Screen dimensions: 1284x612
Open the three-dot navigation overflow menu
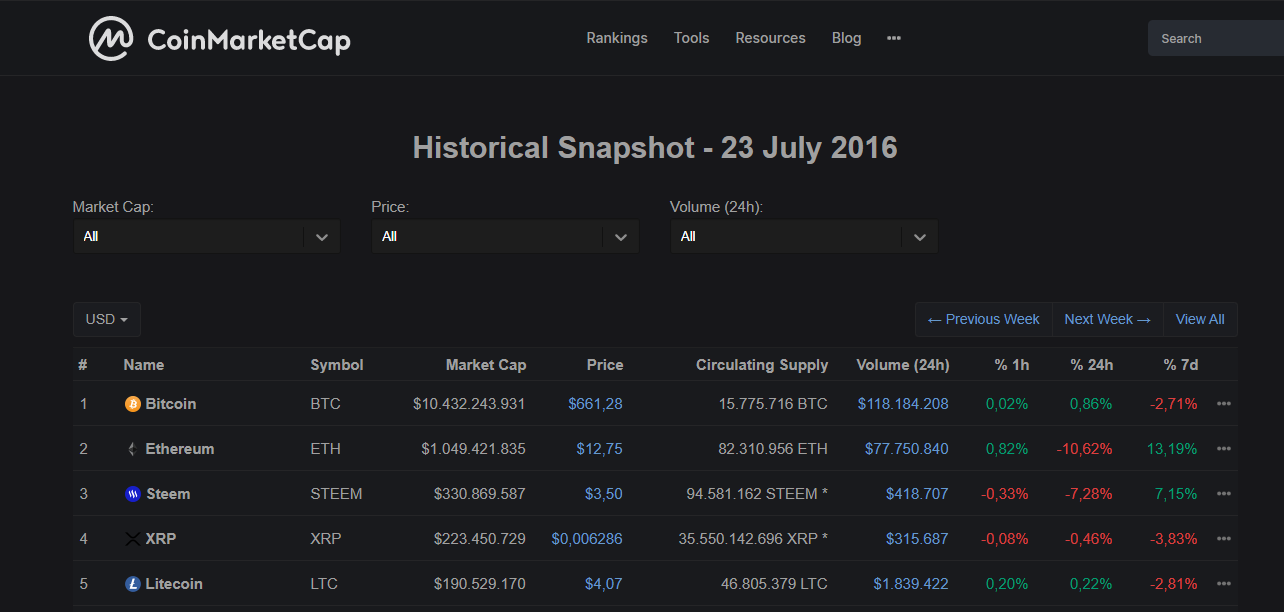894,38
